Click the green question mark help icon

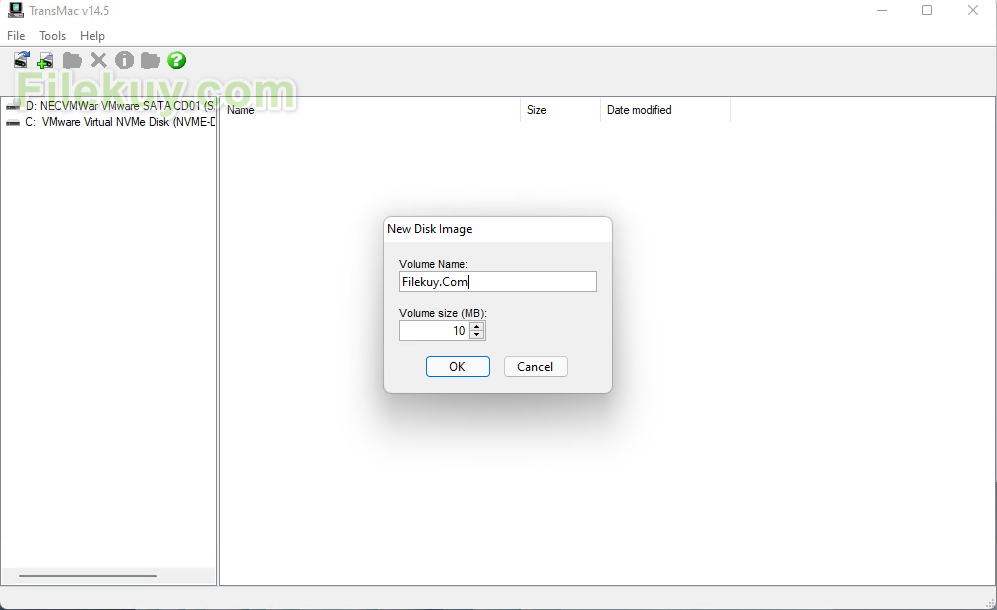(176, 60)
